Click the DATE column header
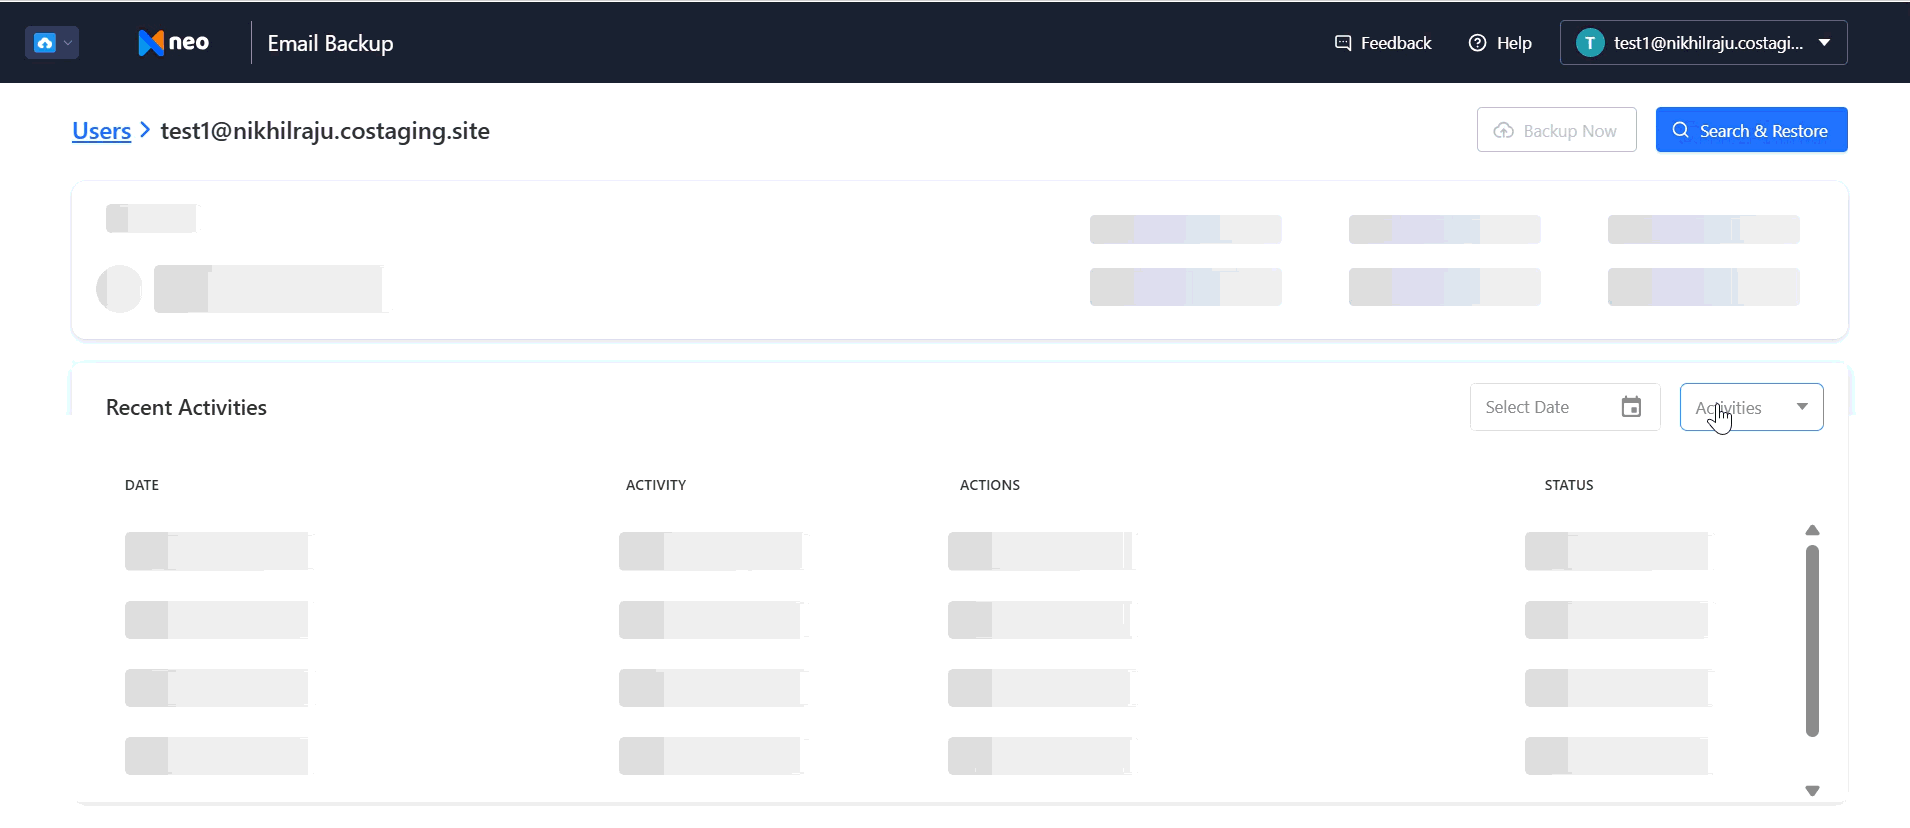The width and height of the screenshot is (1910, 828). point(142,485)
